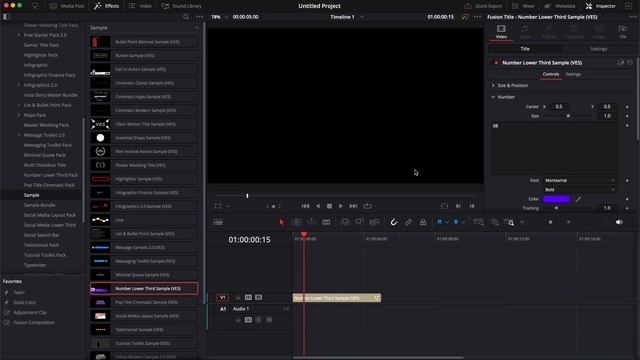The image size is (640, 360).
Task: Open the Media Pool panel
Action: tap(67, 6)
